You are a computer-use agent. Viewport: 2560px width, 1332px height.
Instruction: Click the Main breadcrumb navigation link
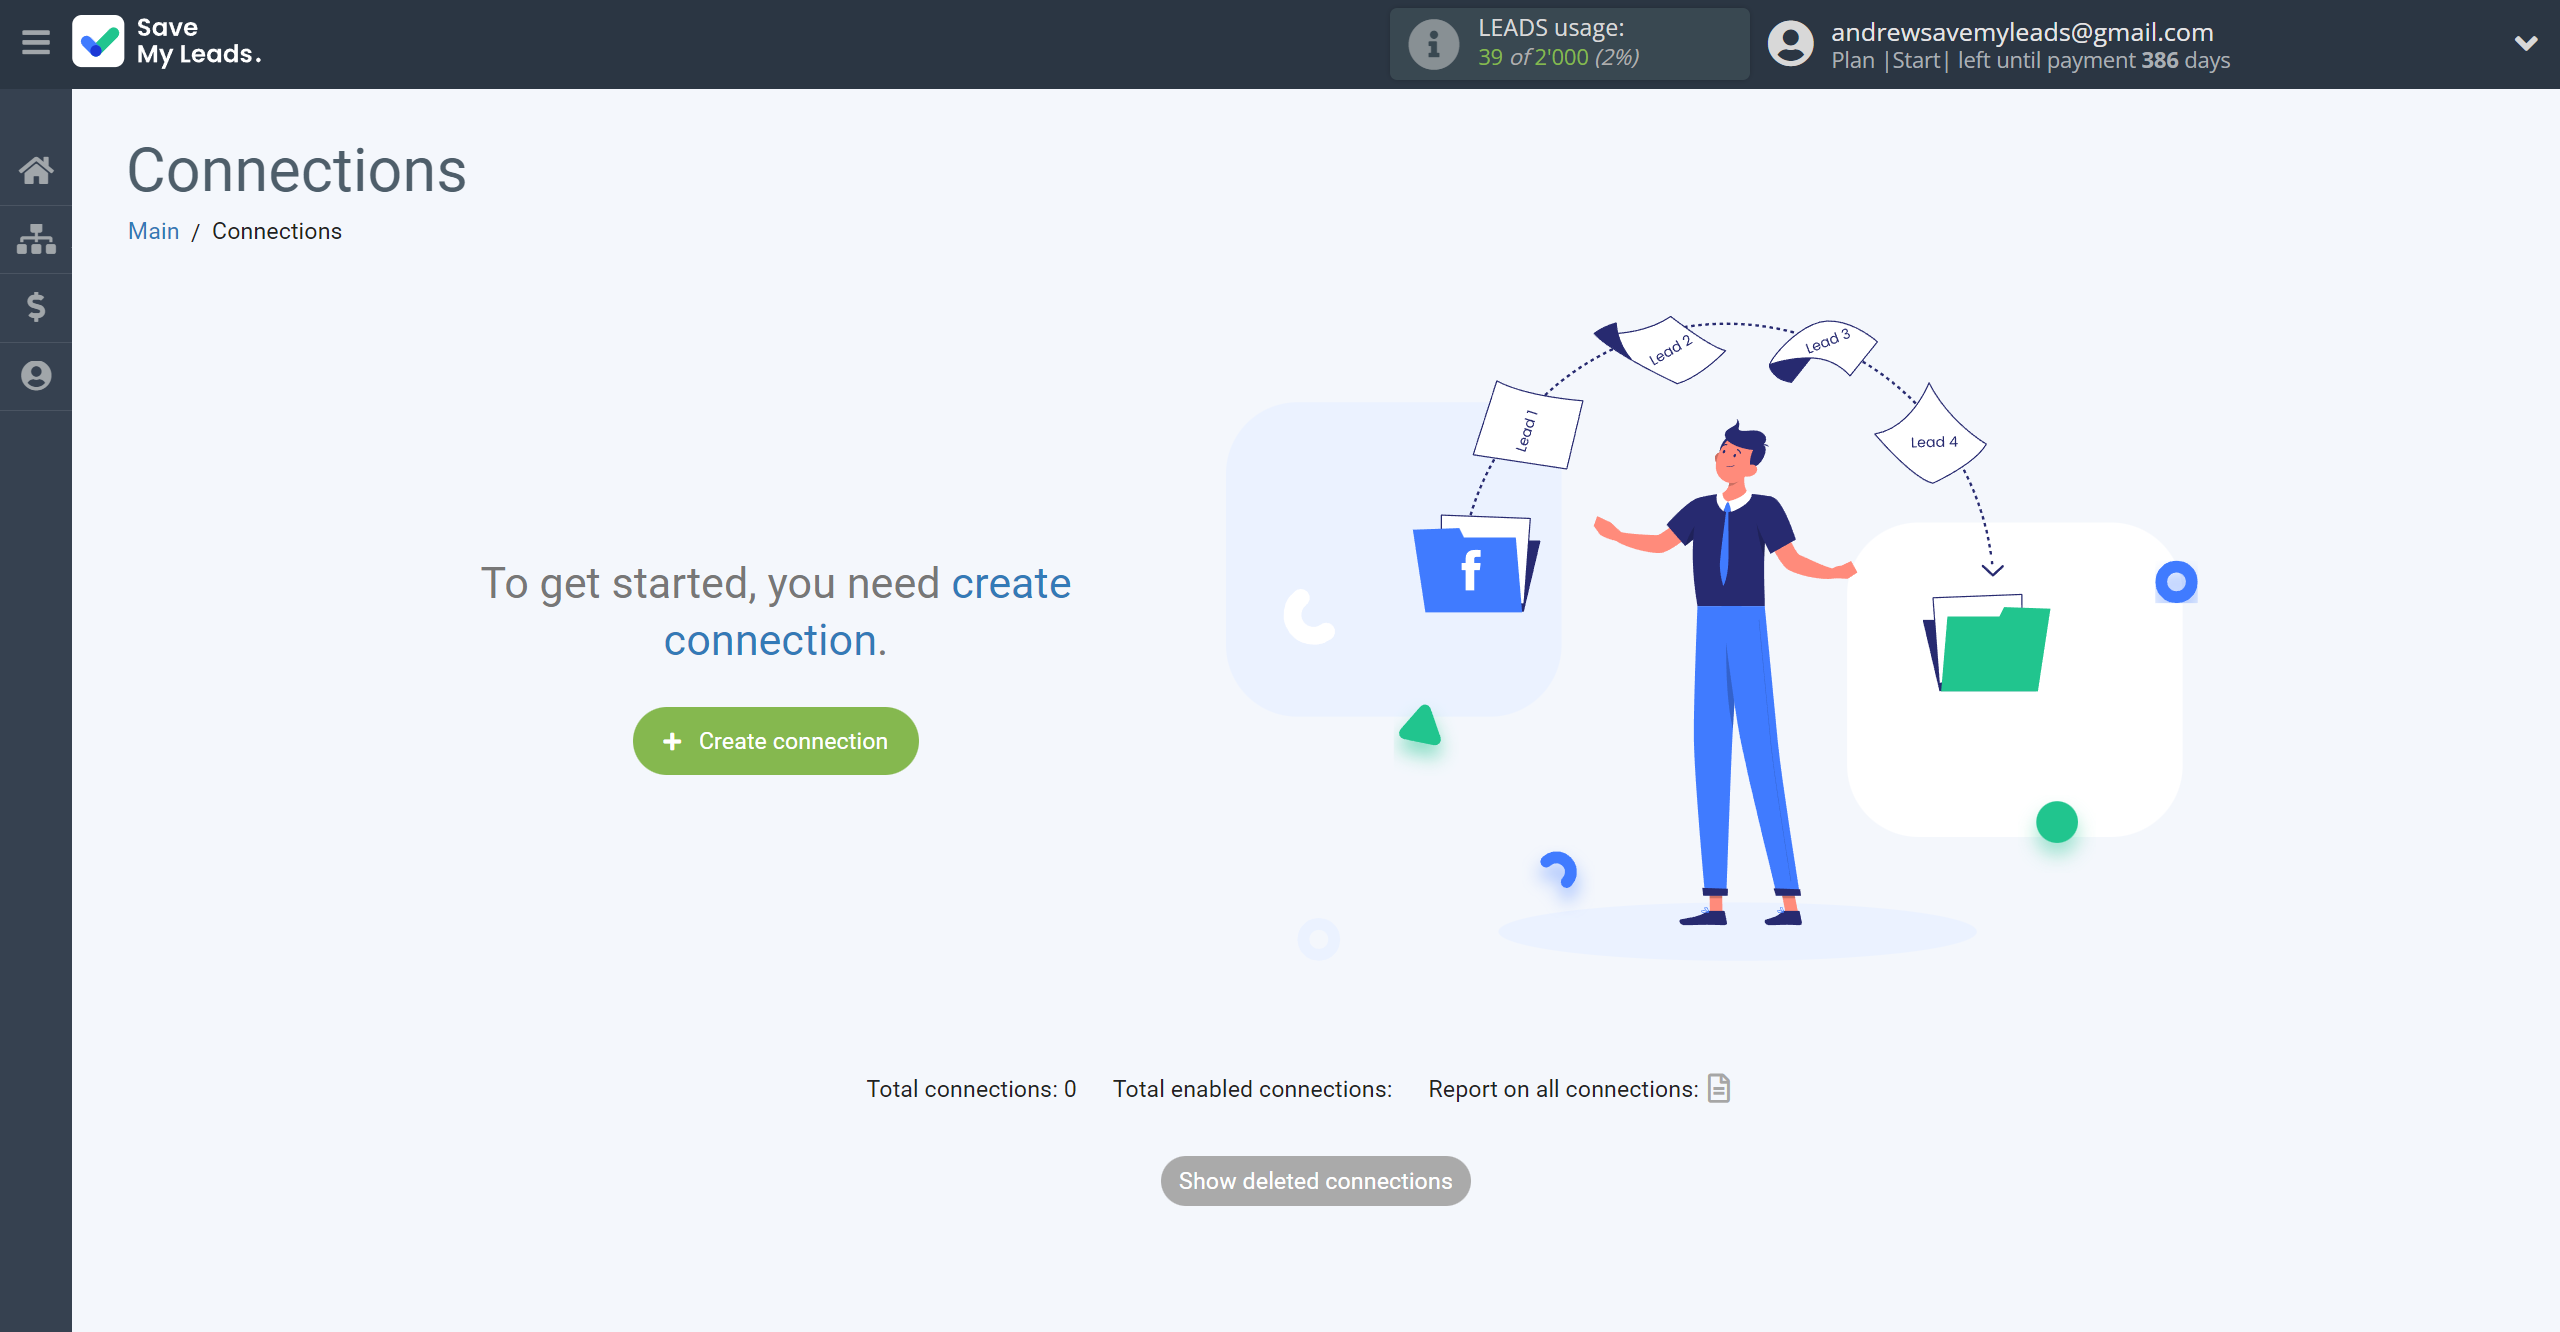[x=154, y=230]
